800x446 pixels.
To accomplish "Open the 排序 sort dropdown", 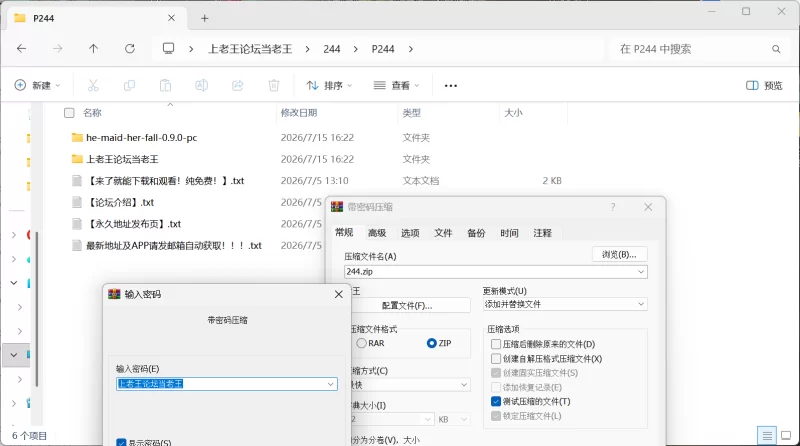I will pyautogui.click(x=329, y=85).
